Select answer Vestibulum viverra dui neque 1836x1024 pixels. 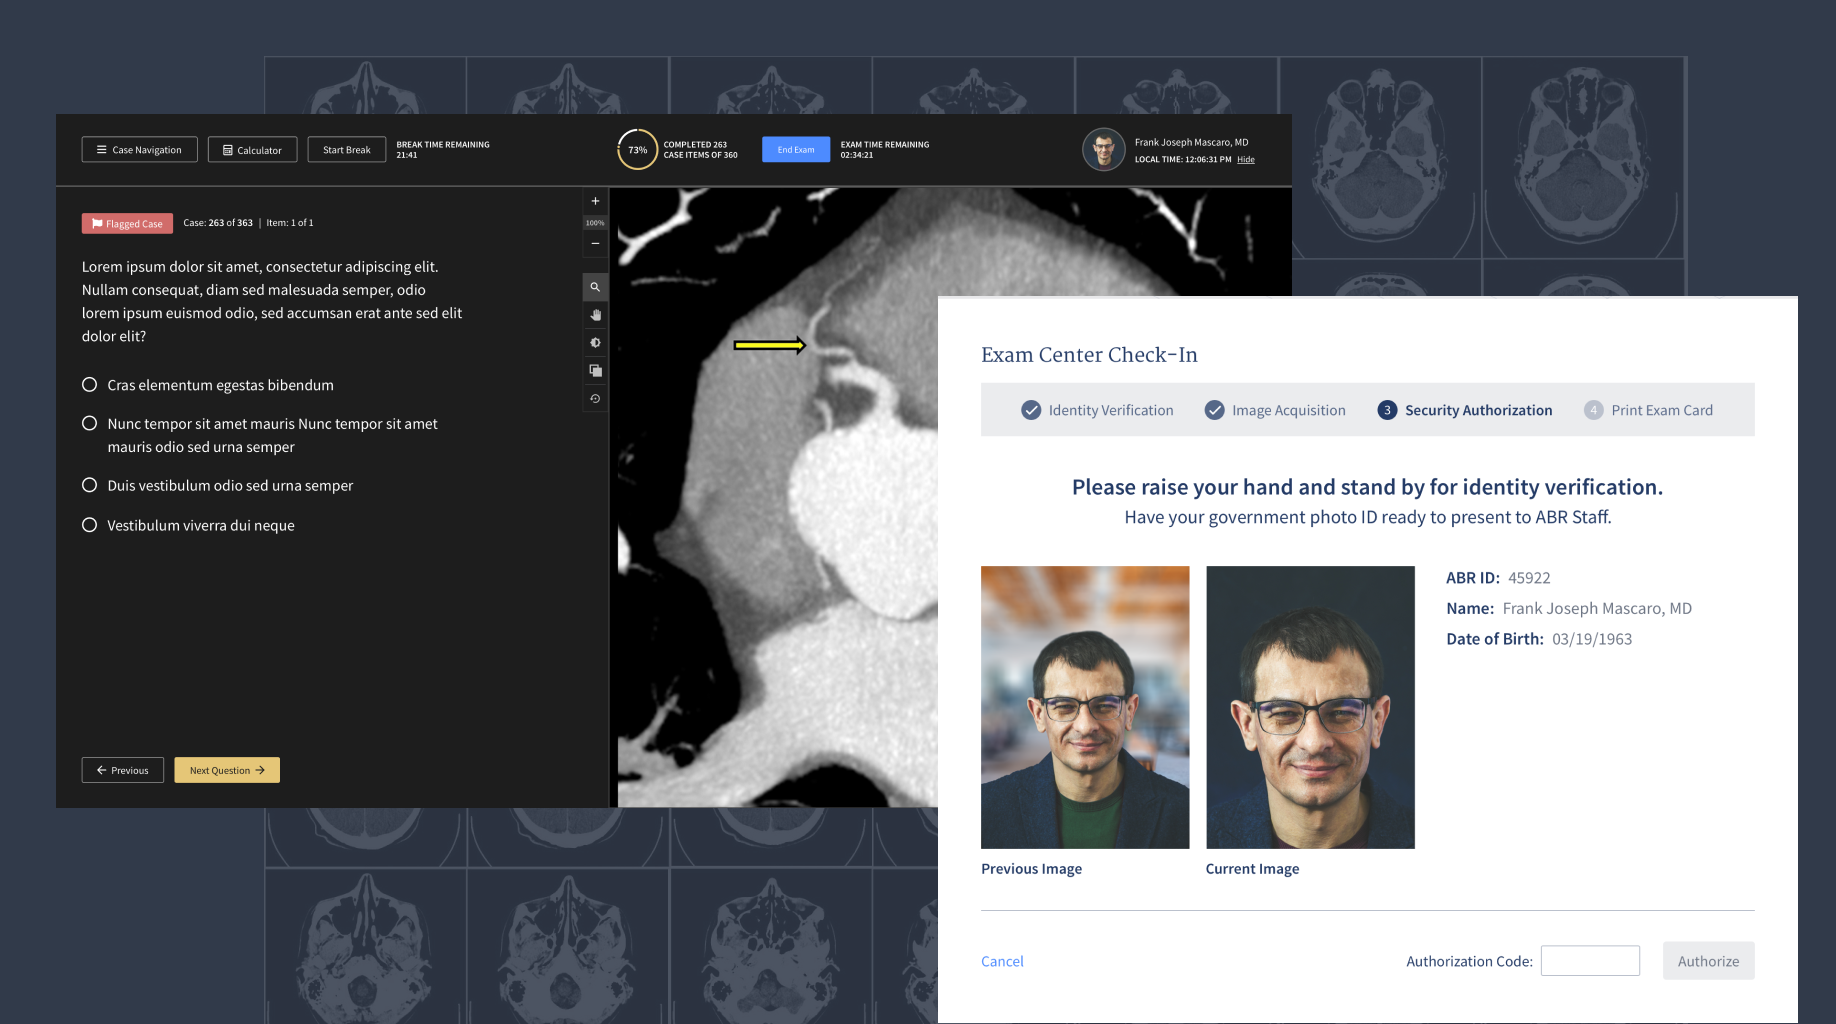point(188,525)
